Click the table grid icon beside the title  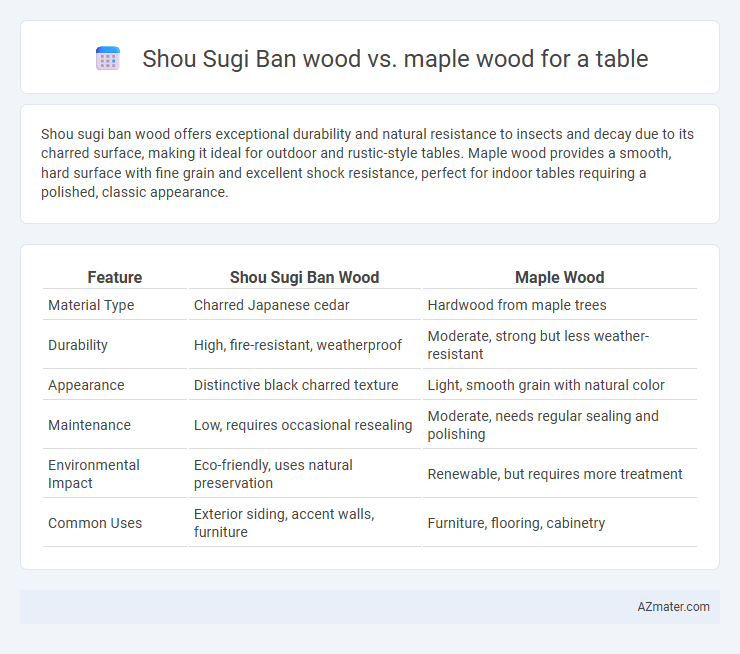click(x=108, y=59)
